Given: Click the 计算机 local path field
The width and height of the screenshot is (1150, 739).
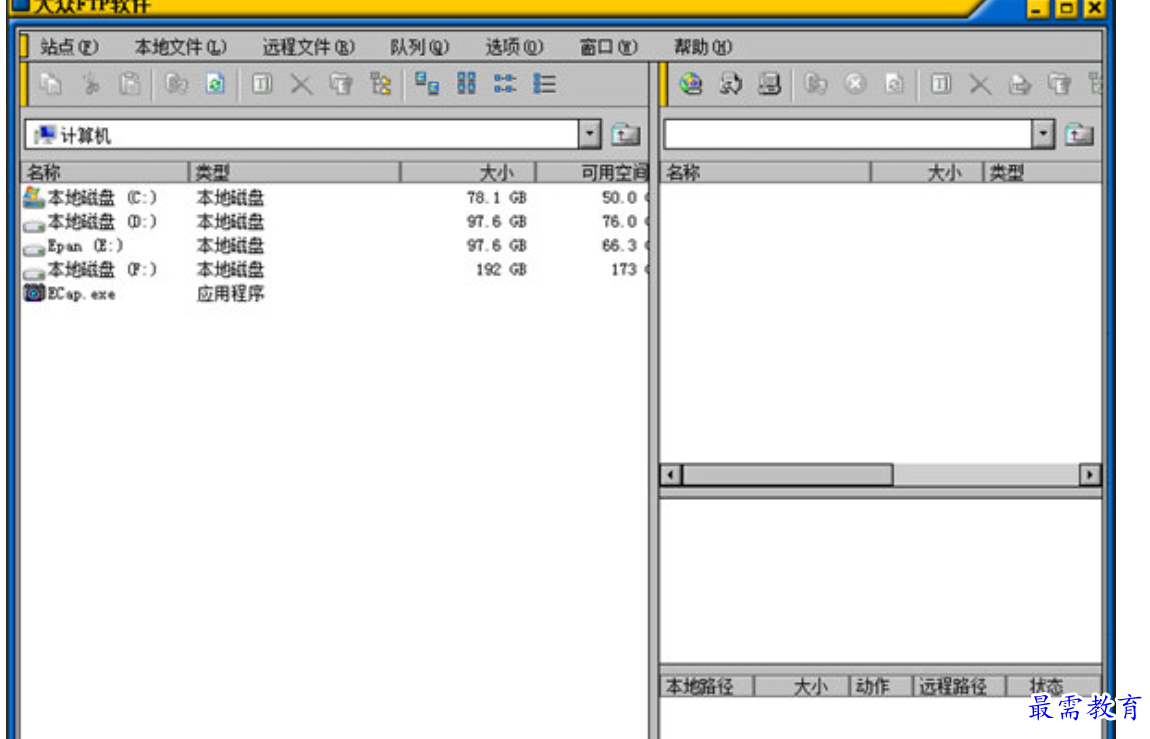Looking at the screenshot, I should [x=302, y=134].
